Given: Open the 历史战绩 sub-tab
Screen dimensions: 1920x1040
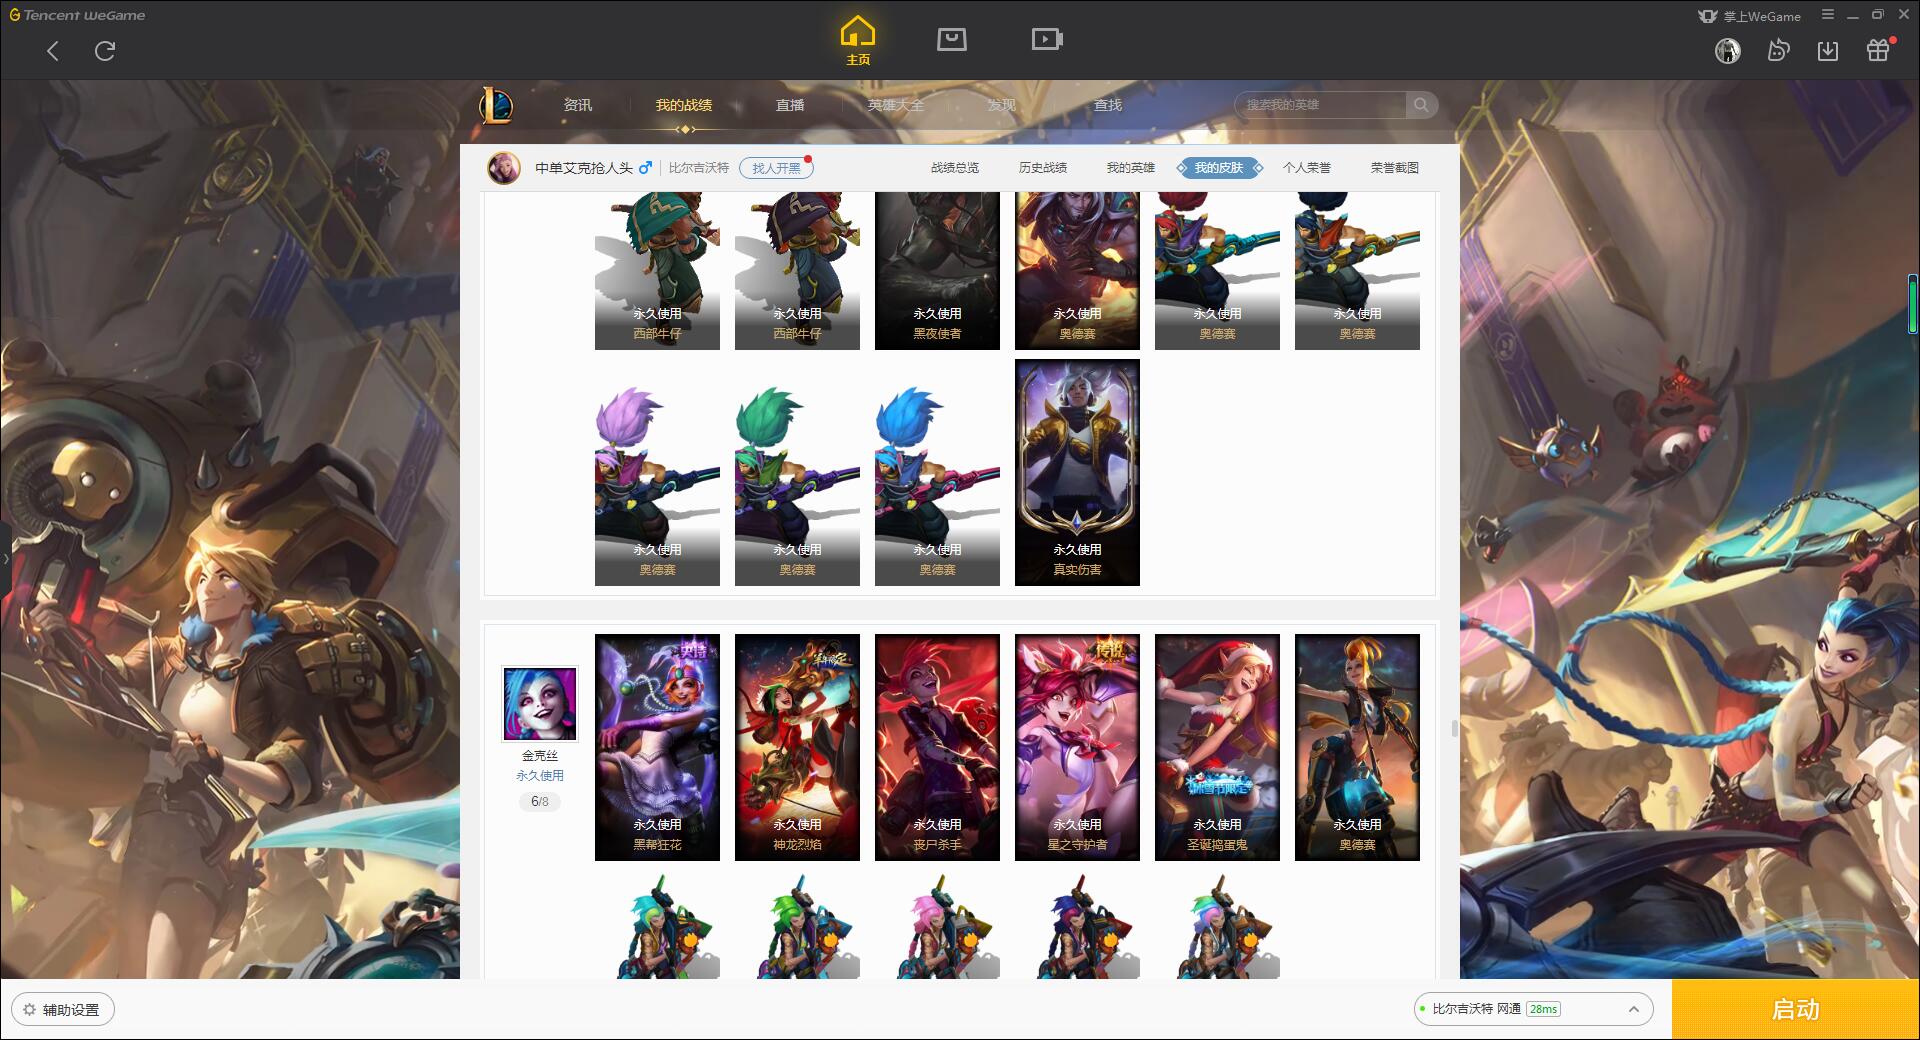Looking at the screenshot, I should pos(1043,168).
